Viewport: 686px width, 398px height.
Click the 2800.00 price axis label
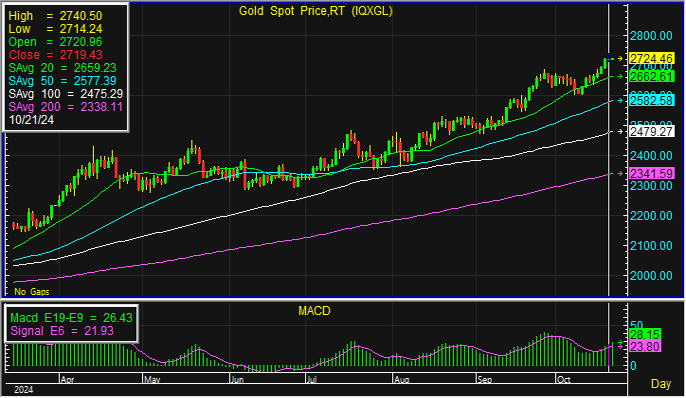coord(651,35)
